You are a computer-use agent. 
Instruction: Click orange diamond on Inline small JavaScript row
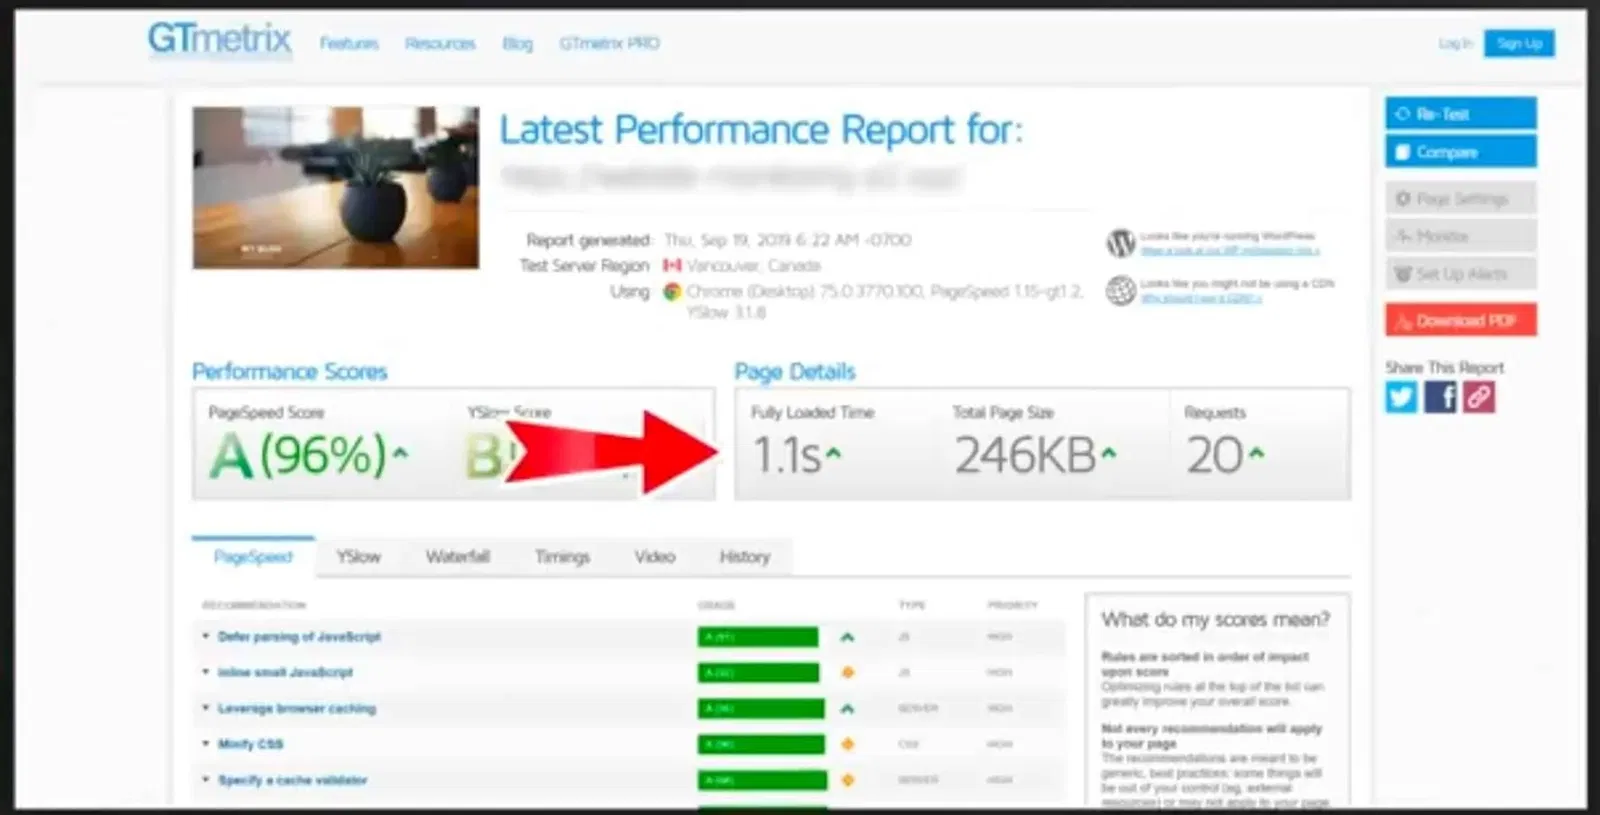848,673
